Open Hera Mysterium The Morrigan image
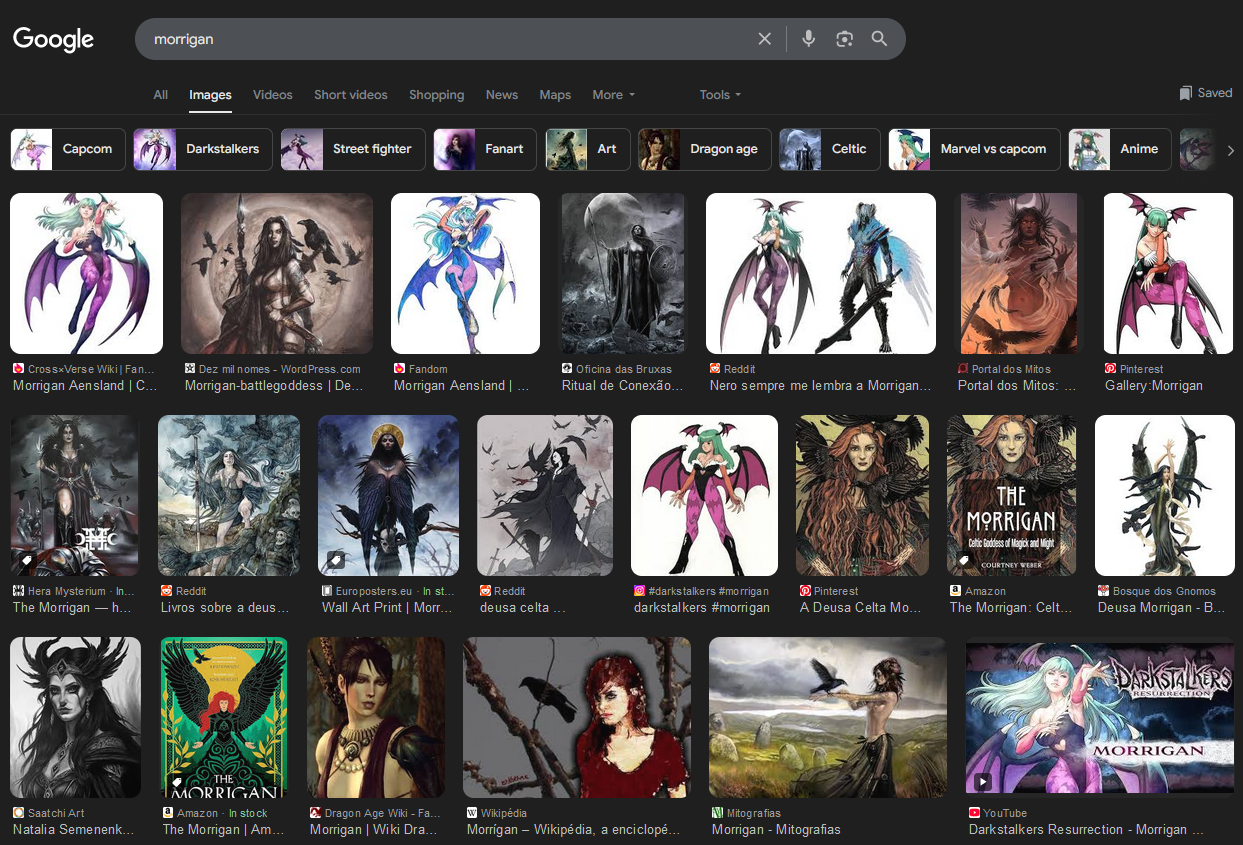Screen dimensions: 1243x845 75,495
